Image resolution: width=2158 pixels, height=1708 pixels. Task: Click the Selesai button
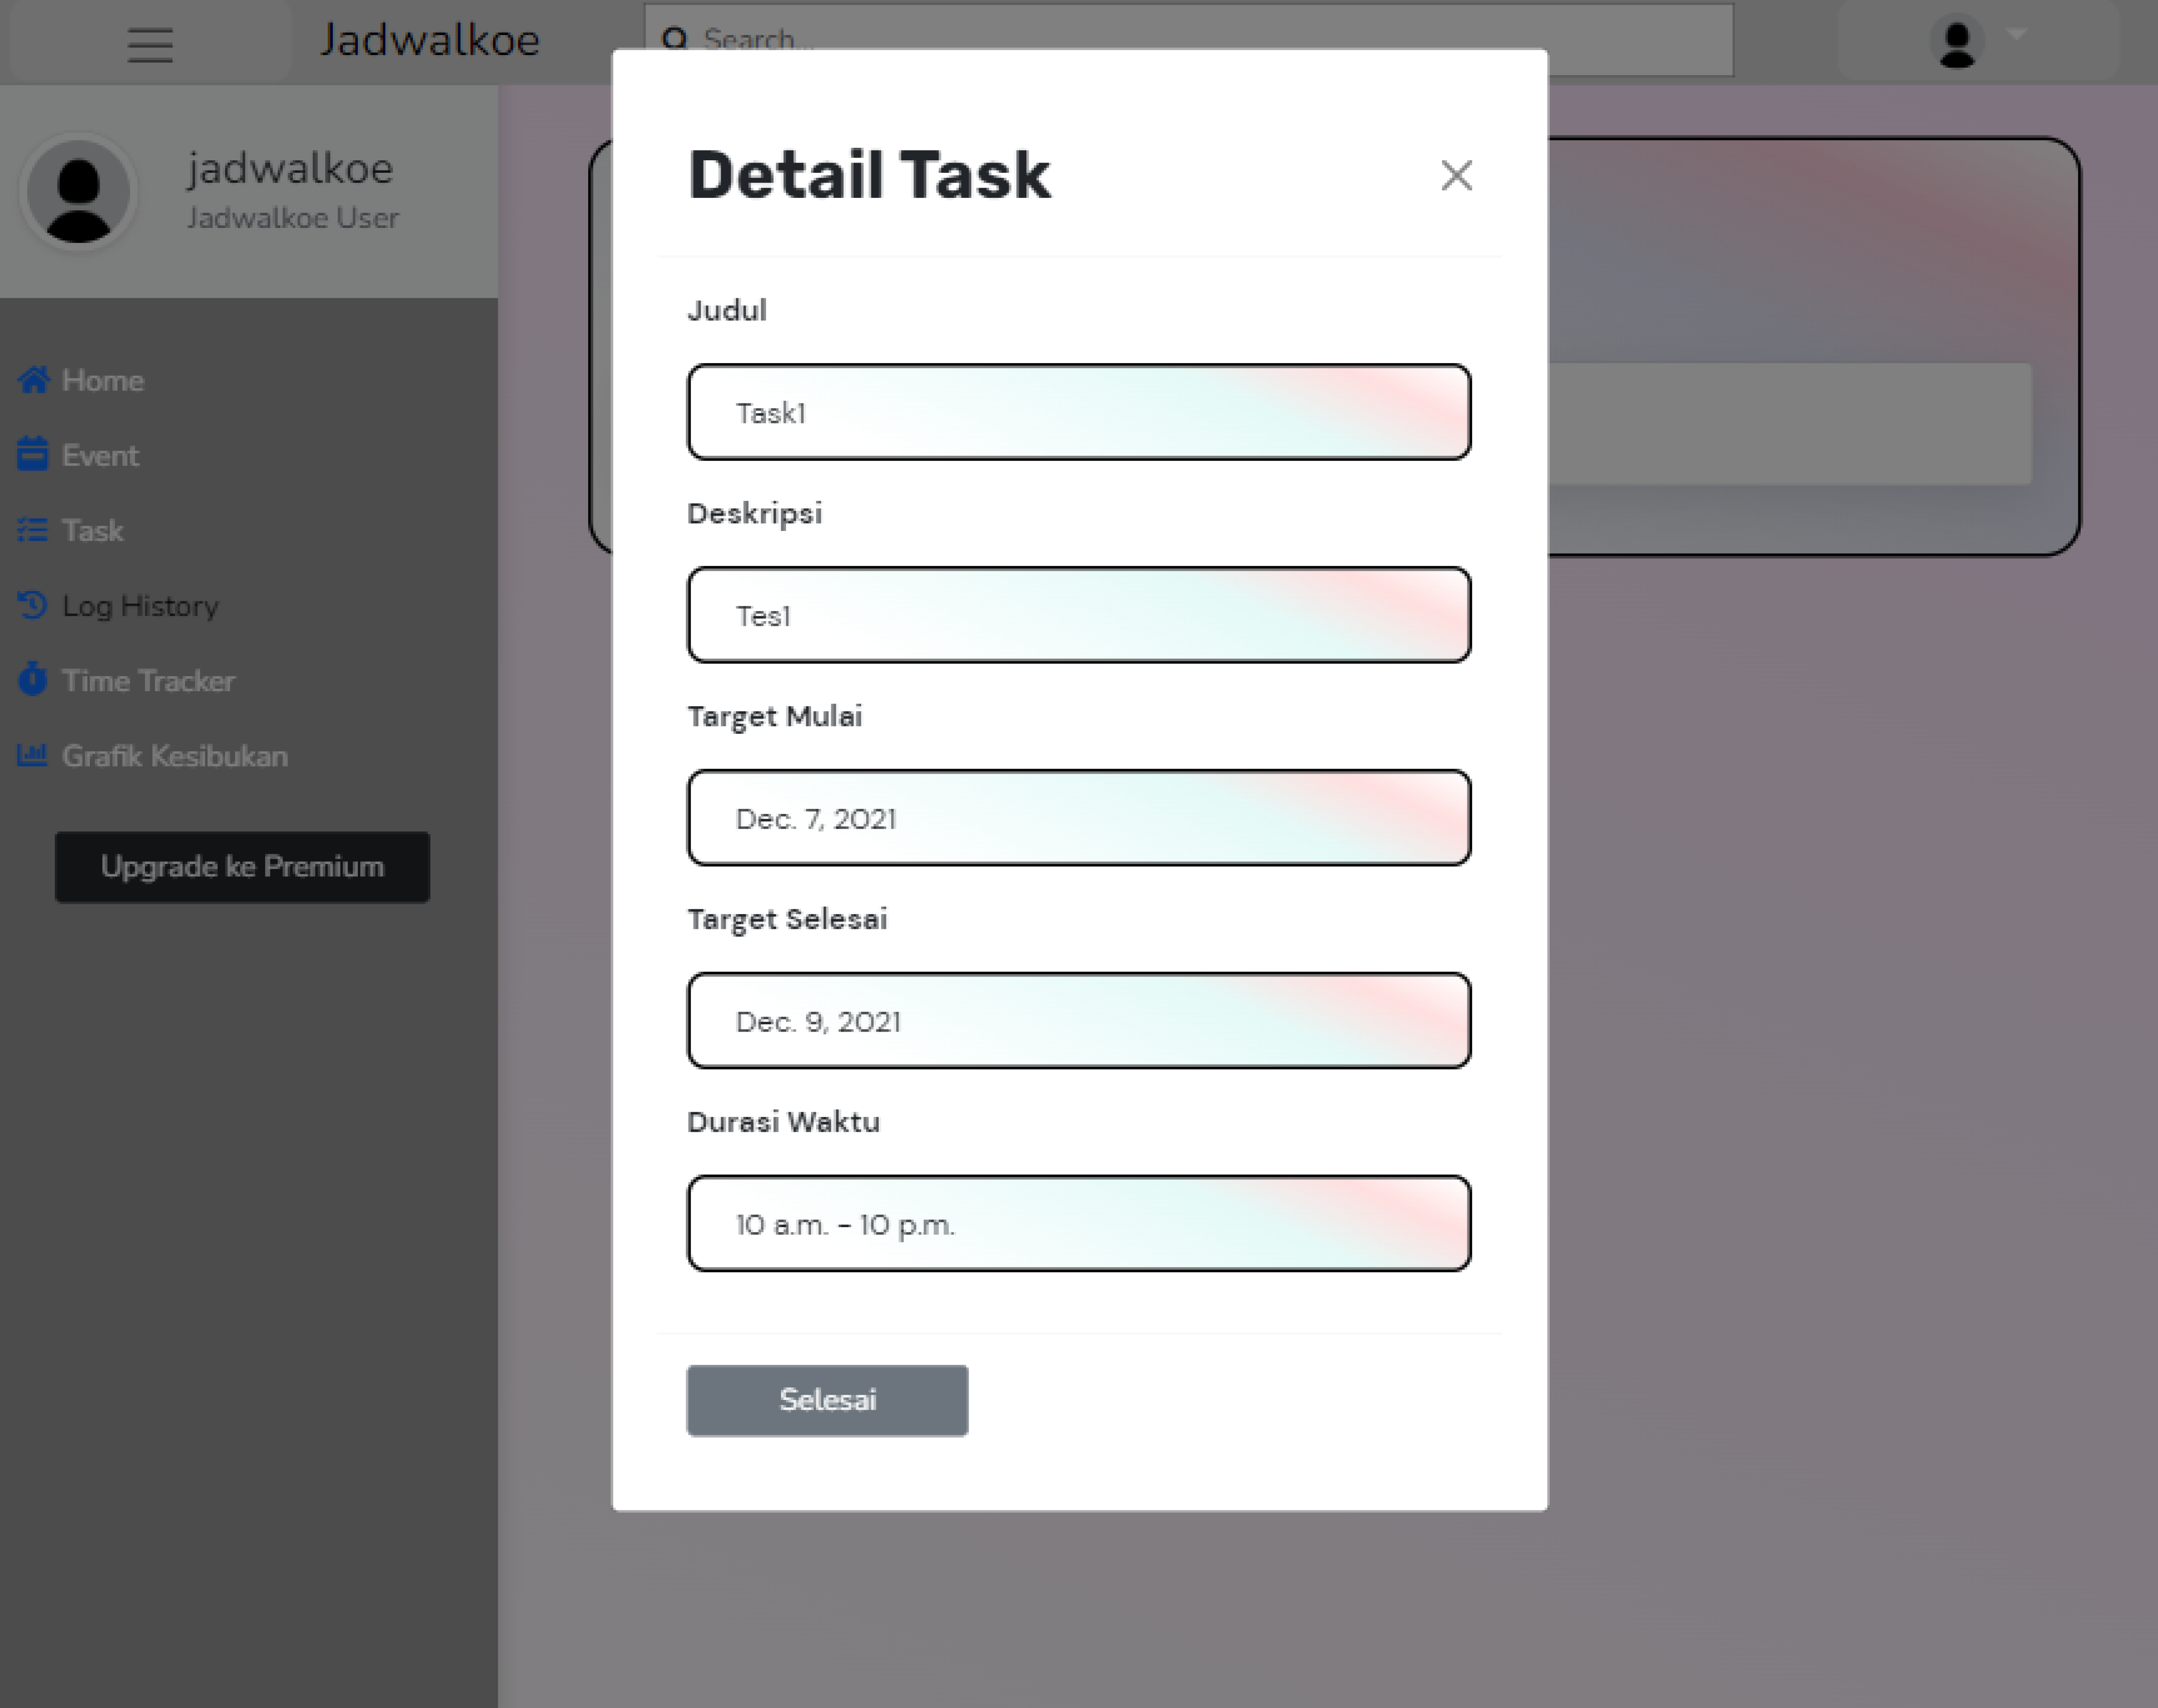click(827, 1400)
